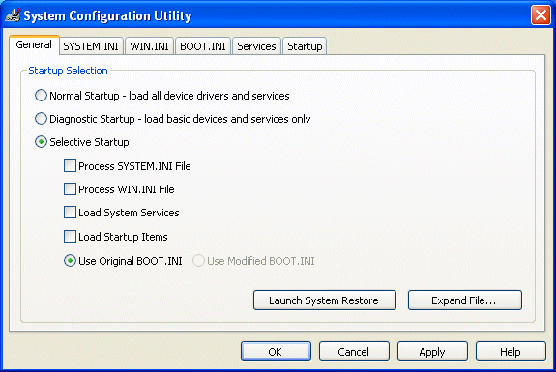
Task: Apply the configuration changes
Action: coord(432,351)
